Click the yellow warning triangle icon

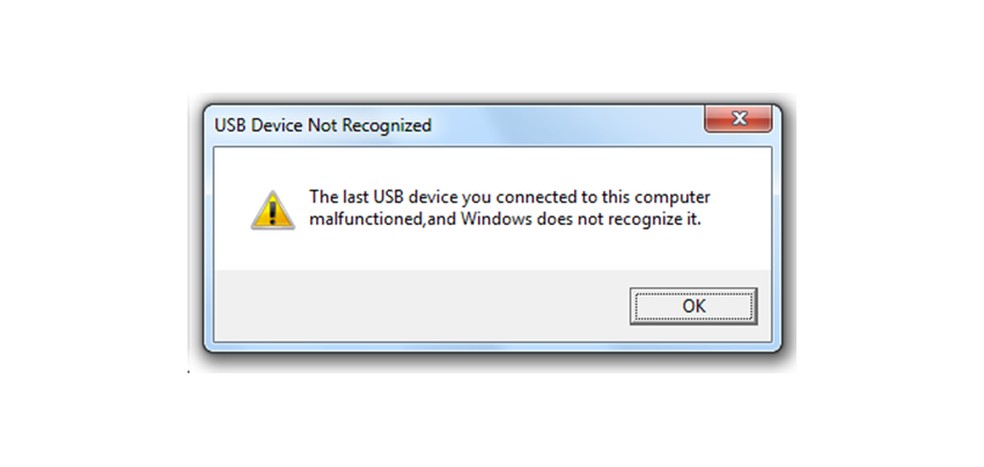[272, 210]
